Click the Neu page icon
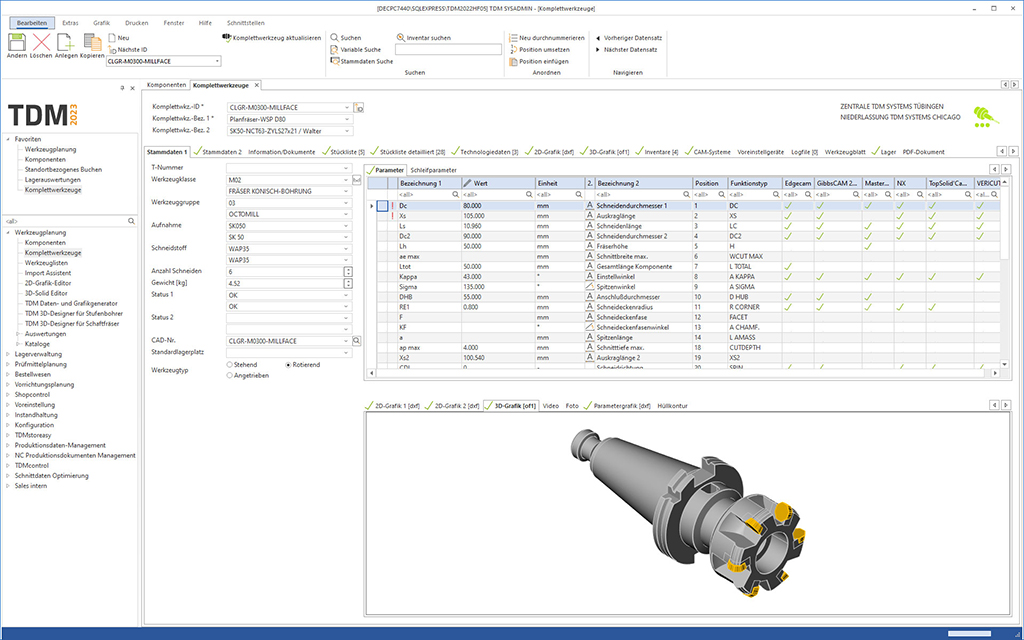The height and width of the screenshot is (640, 1024). pyautogui.click(x=112, y=38)
